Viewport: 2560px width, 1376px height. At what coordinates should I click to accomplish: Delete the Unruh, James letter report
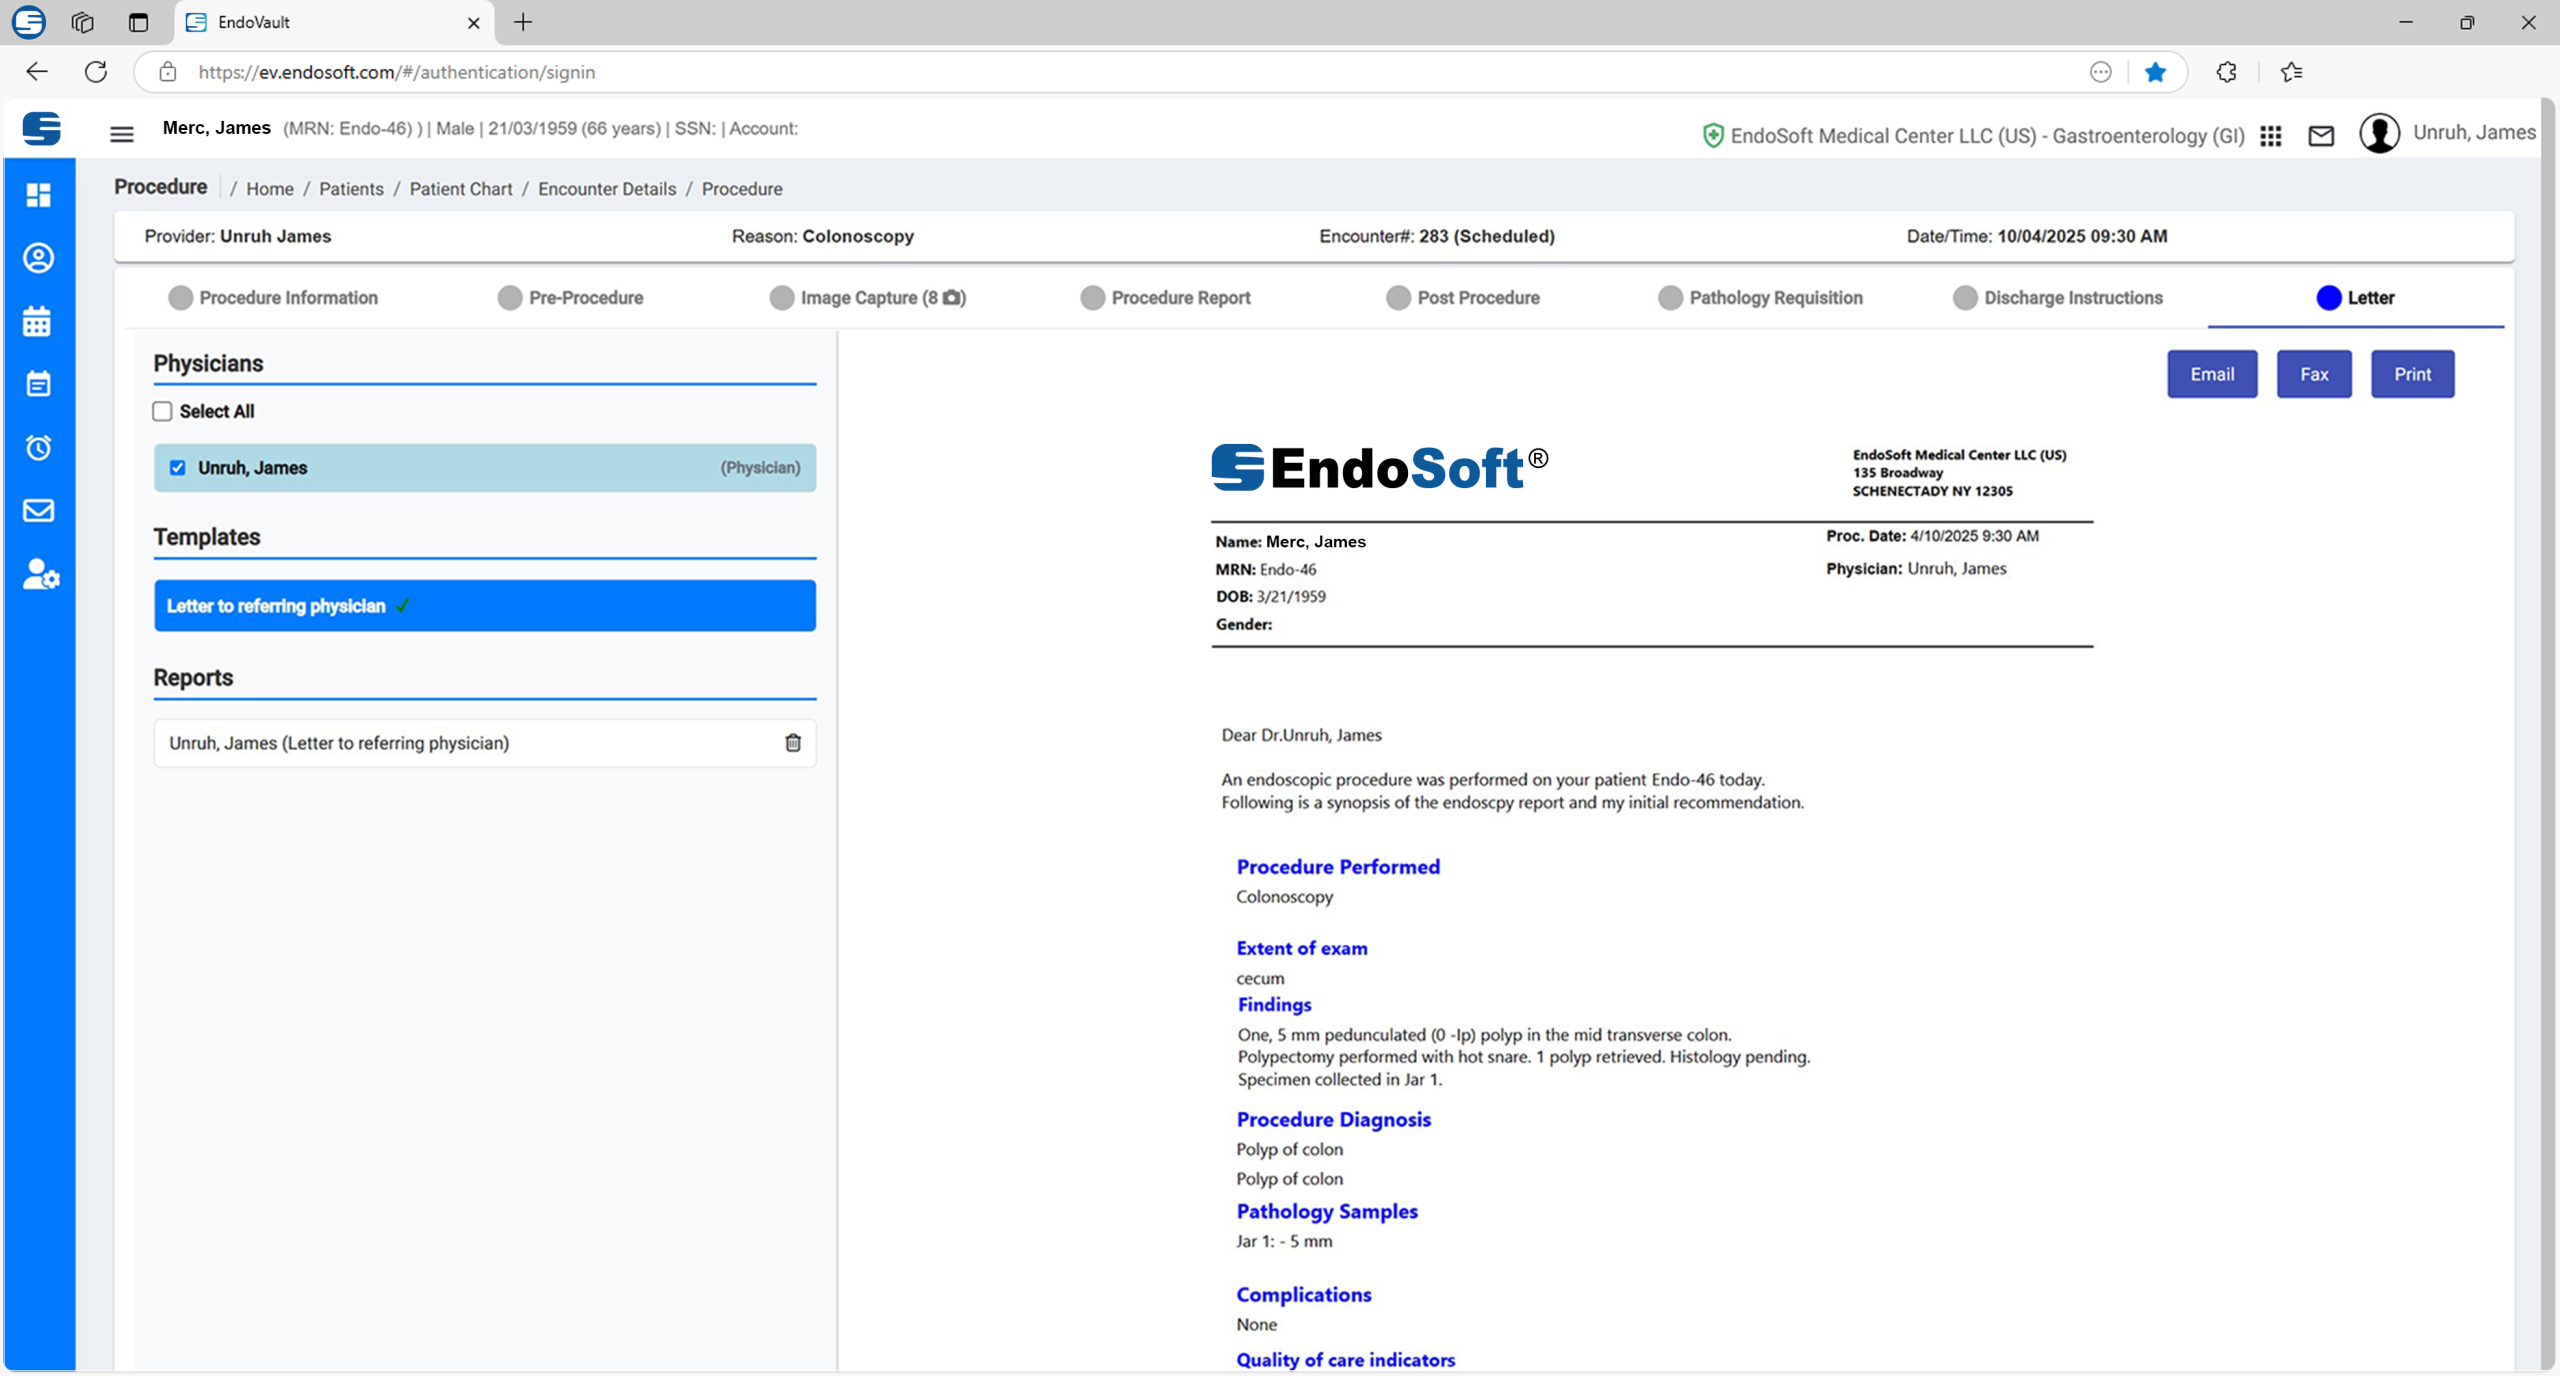(x=793, y=743)
